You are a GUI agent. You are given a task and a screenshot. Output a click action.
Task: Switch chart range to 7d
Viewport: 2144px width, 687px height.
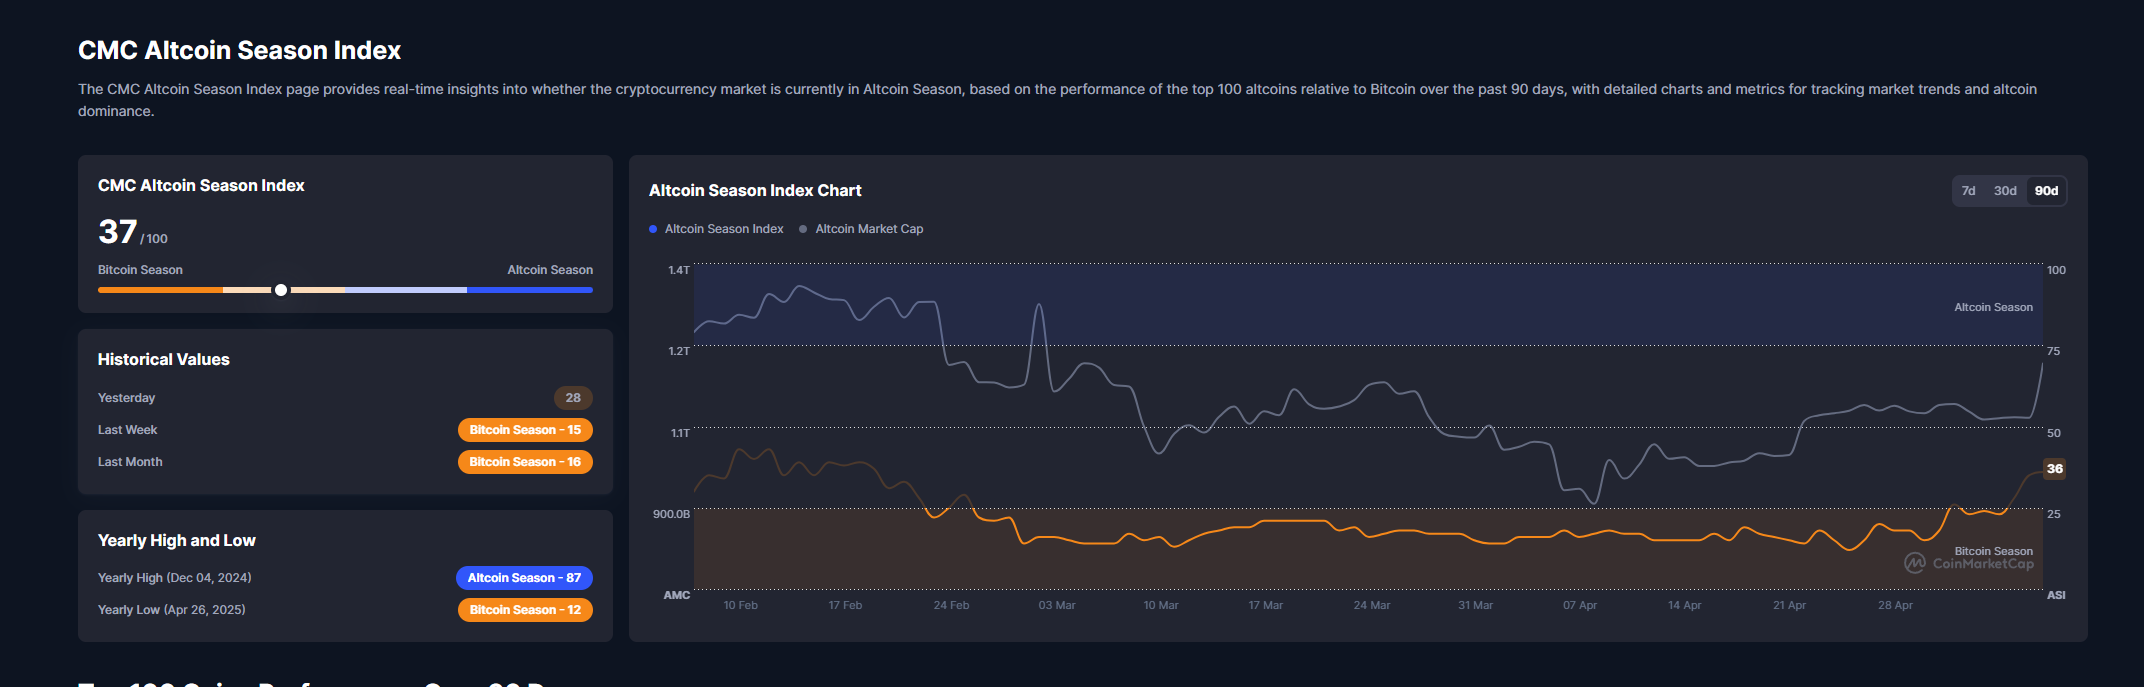[1968, 191]
